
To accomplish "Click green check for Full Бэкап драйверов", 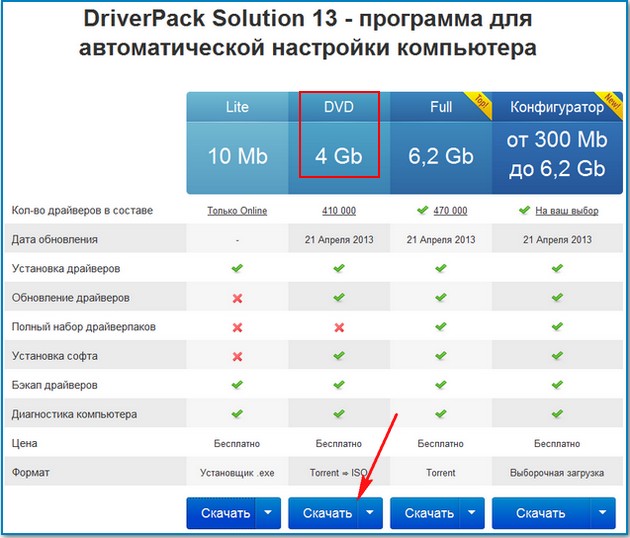I will 441,385.
